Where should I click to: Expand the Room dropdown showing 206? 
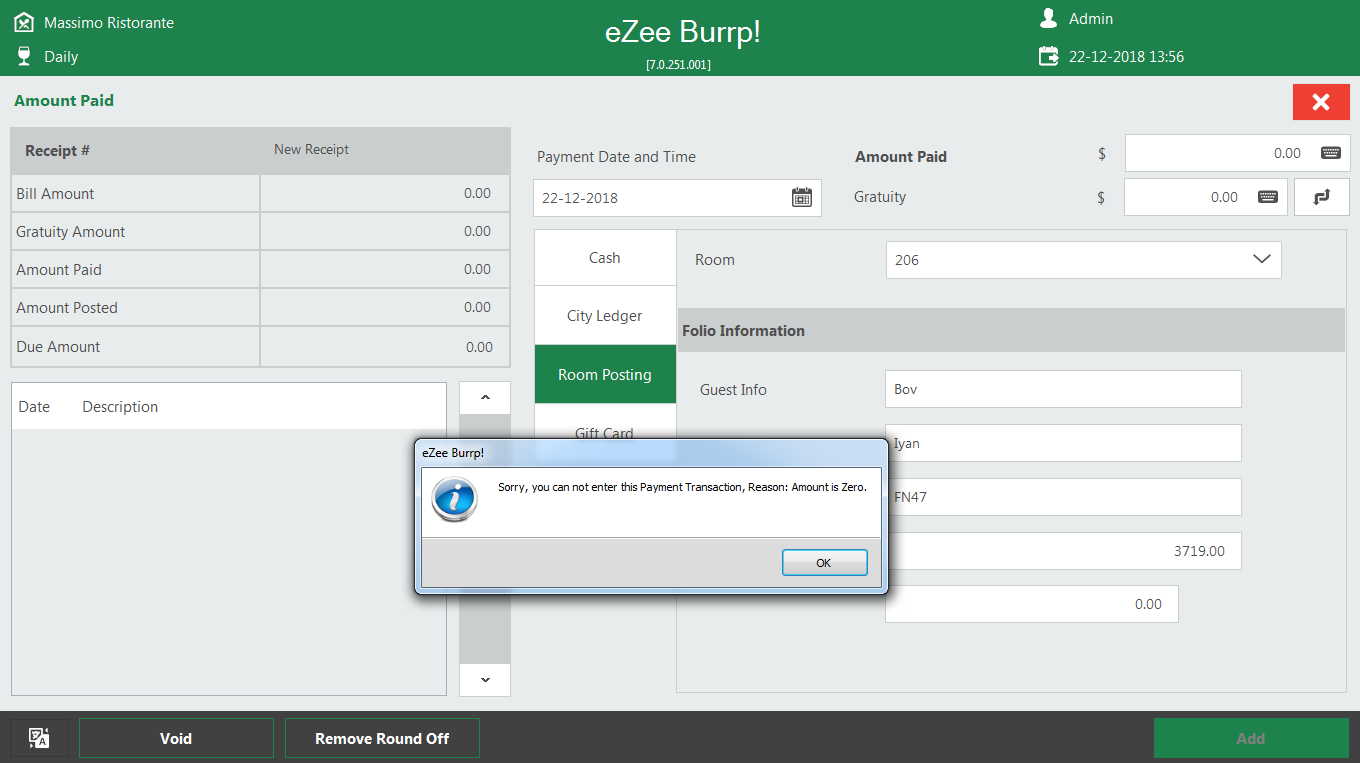[x=1261, y=259]
